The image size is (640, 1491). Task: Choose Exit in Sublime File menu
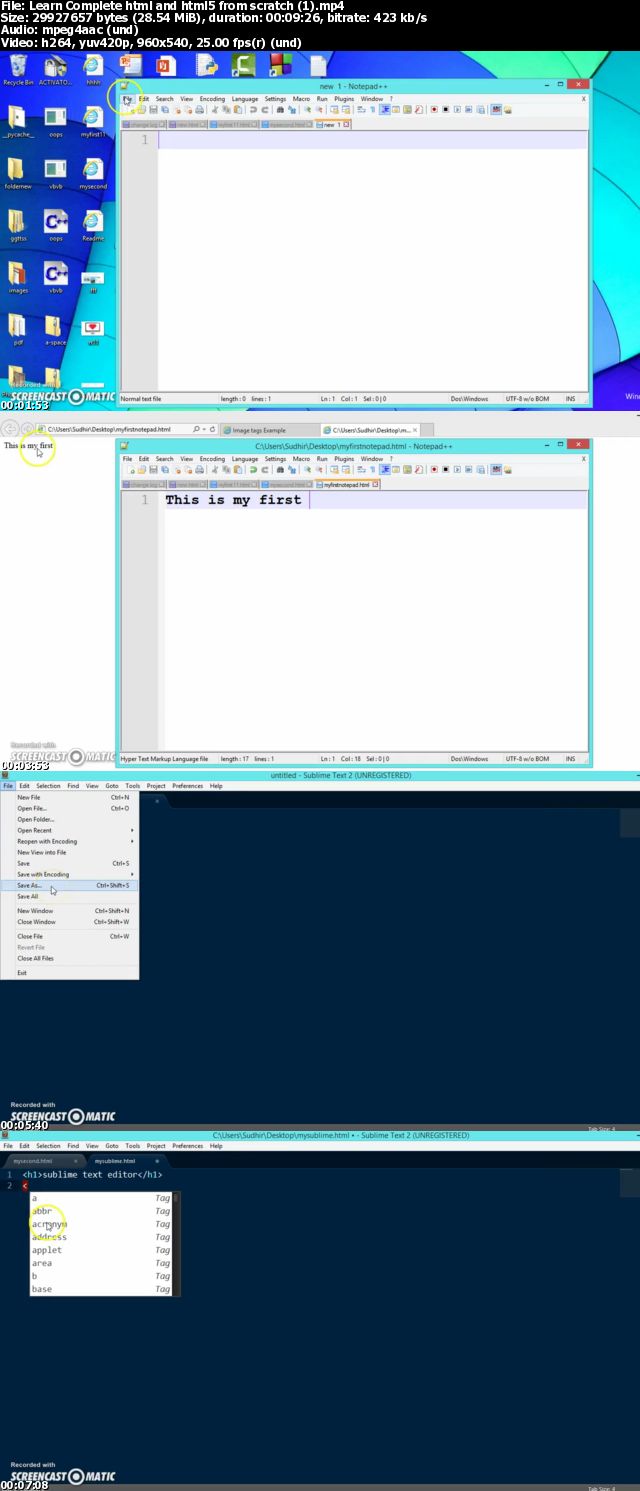69,973
